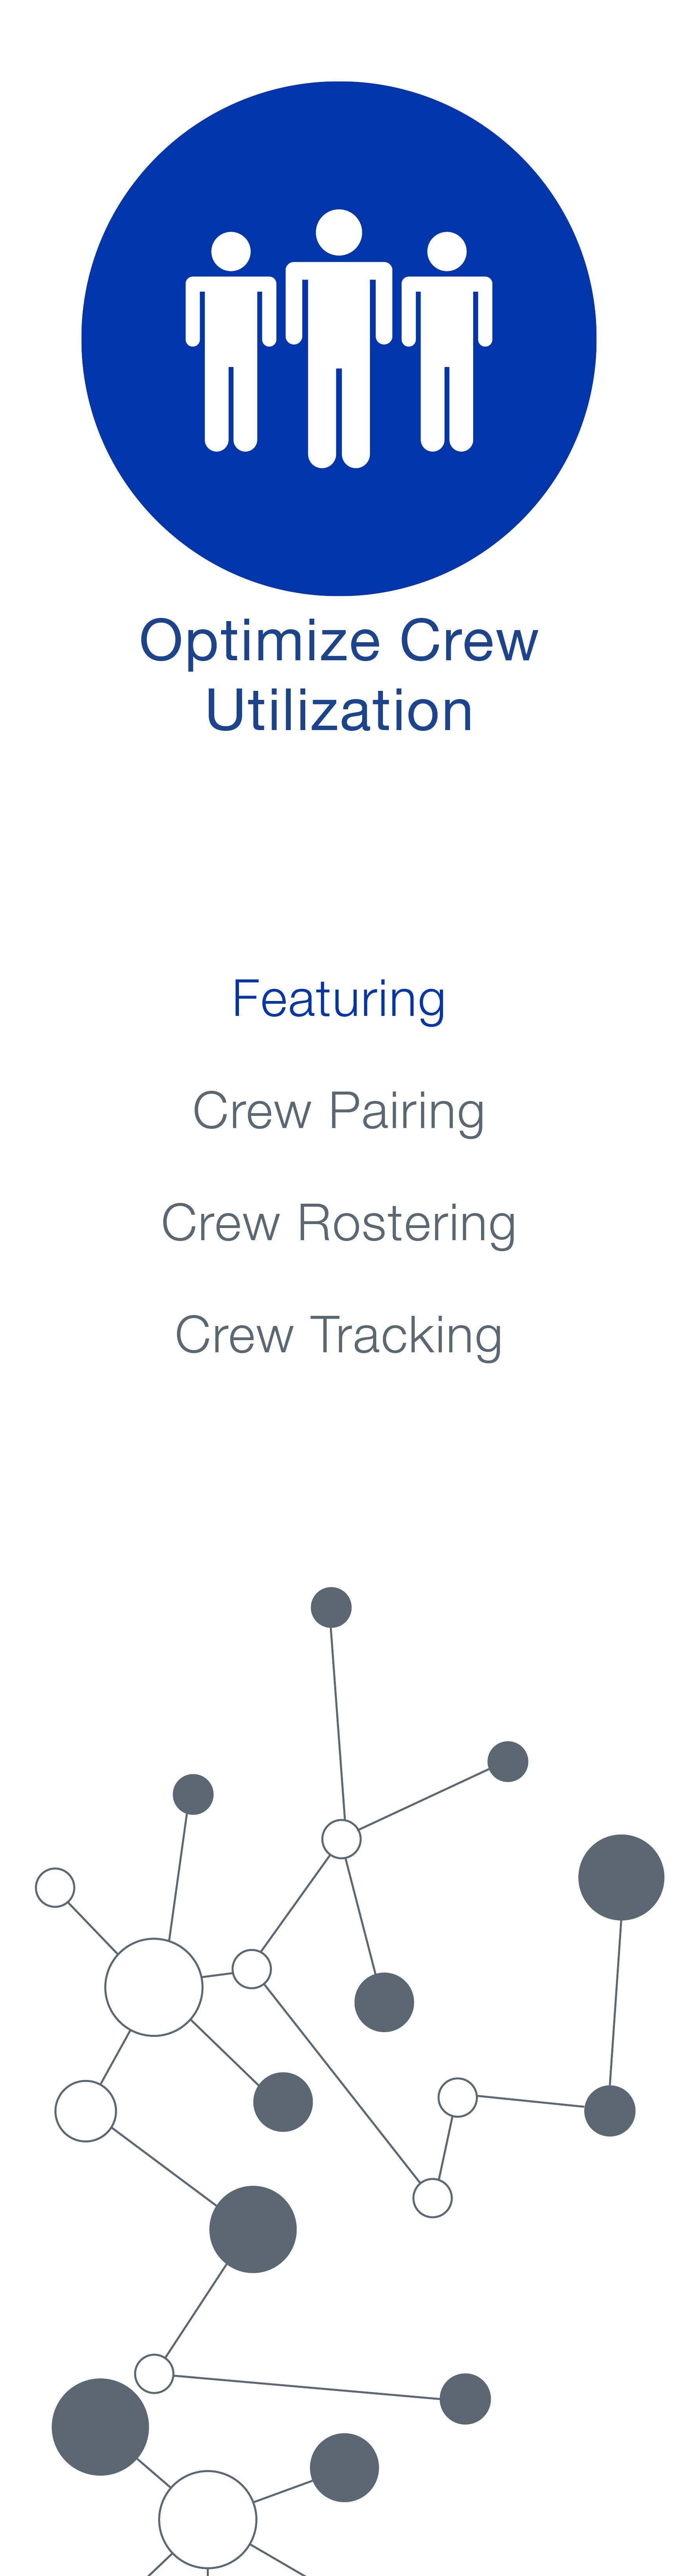Screen dimensions: 678x2576
Task: Select dark node above the upper hollow hub
Action: coord(193,1794)
